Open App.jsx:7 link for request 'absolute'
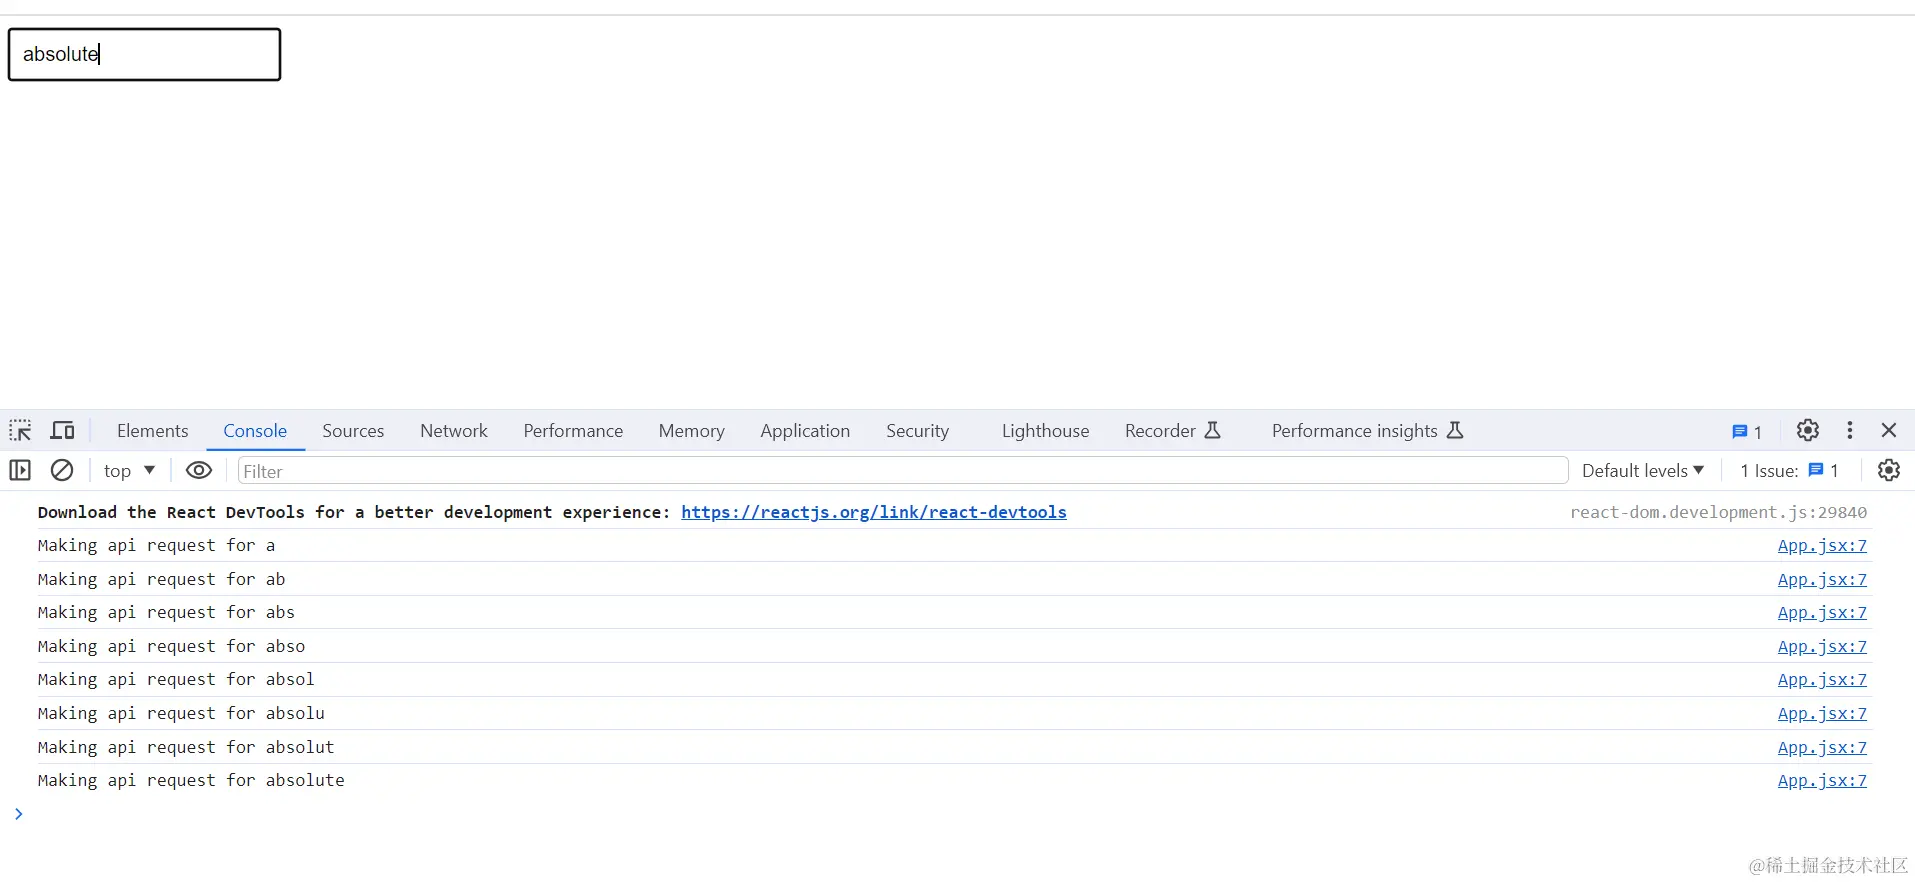This screenshot has height=882, width=1915. pos(1822,781)
